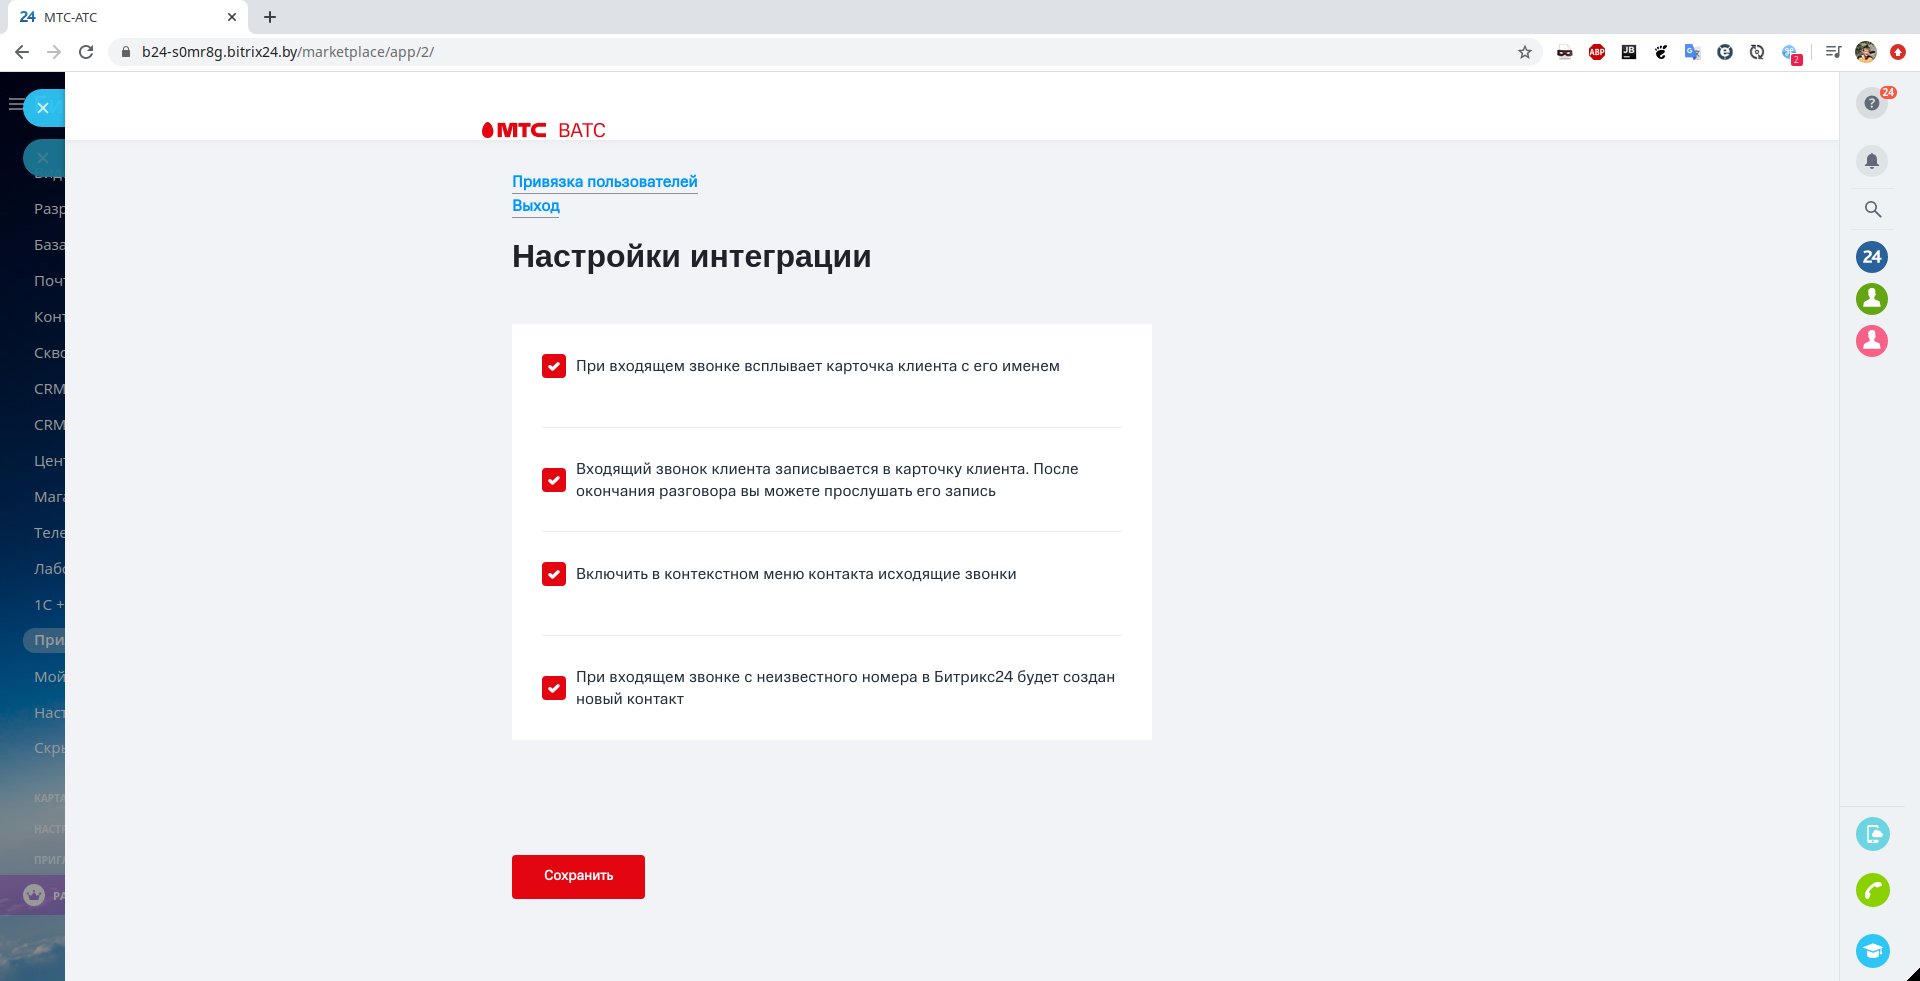This screenshot has height=981, width=1920.
Task: Open the hamburger menu in the left sidebar
Action: click(15, 104)
